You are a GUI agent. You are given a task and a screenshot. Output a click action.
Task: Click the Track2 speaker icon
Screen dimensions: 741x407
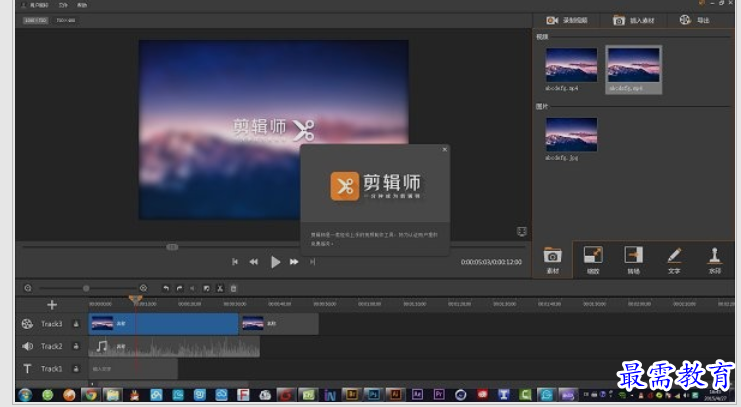tap(27, 346)
